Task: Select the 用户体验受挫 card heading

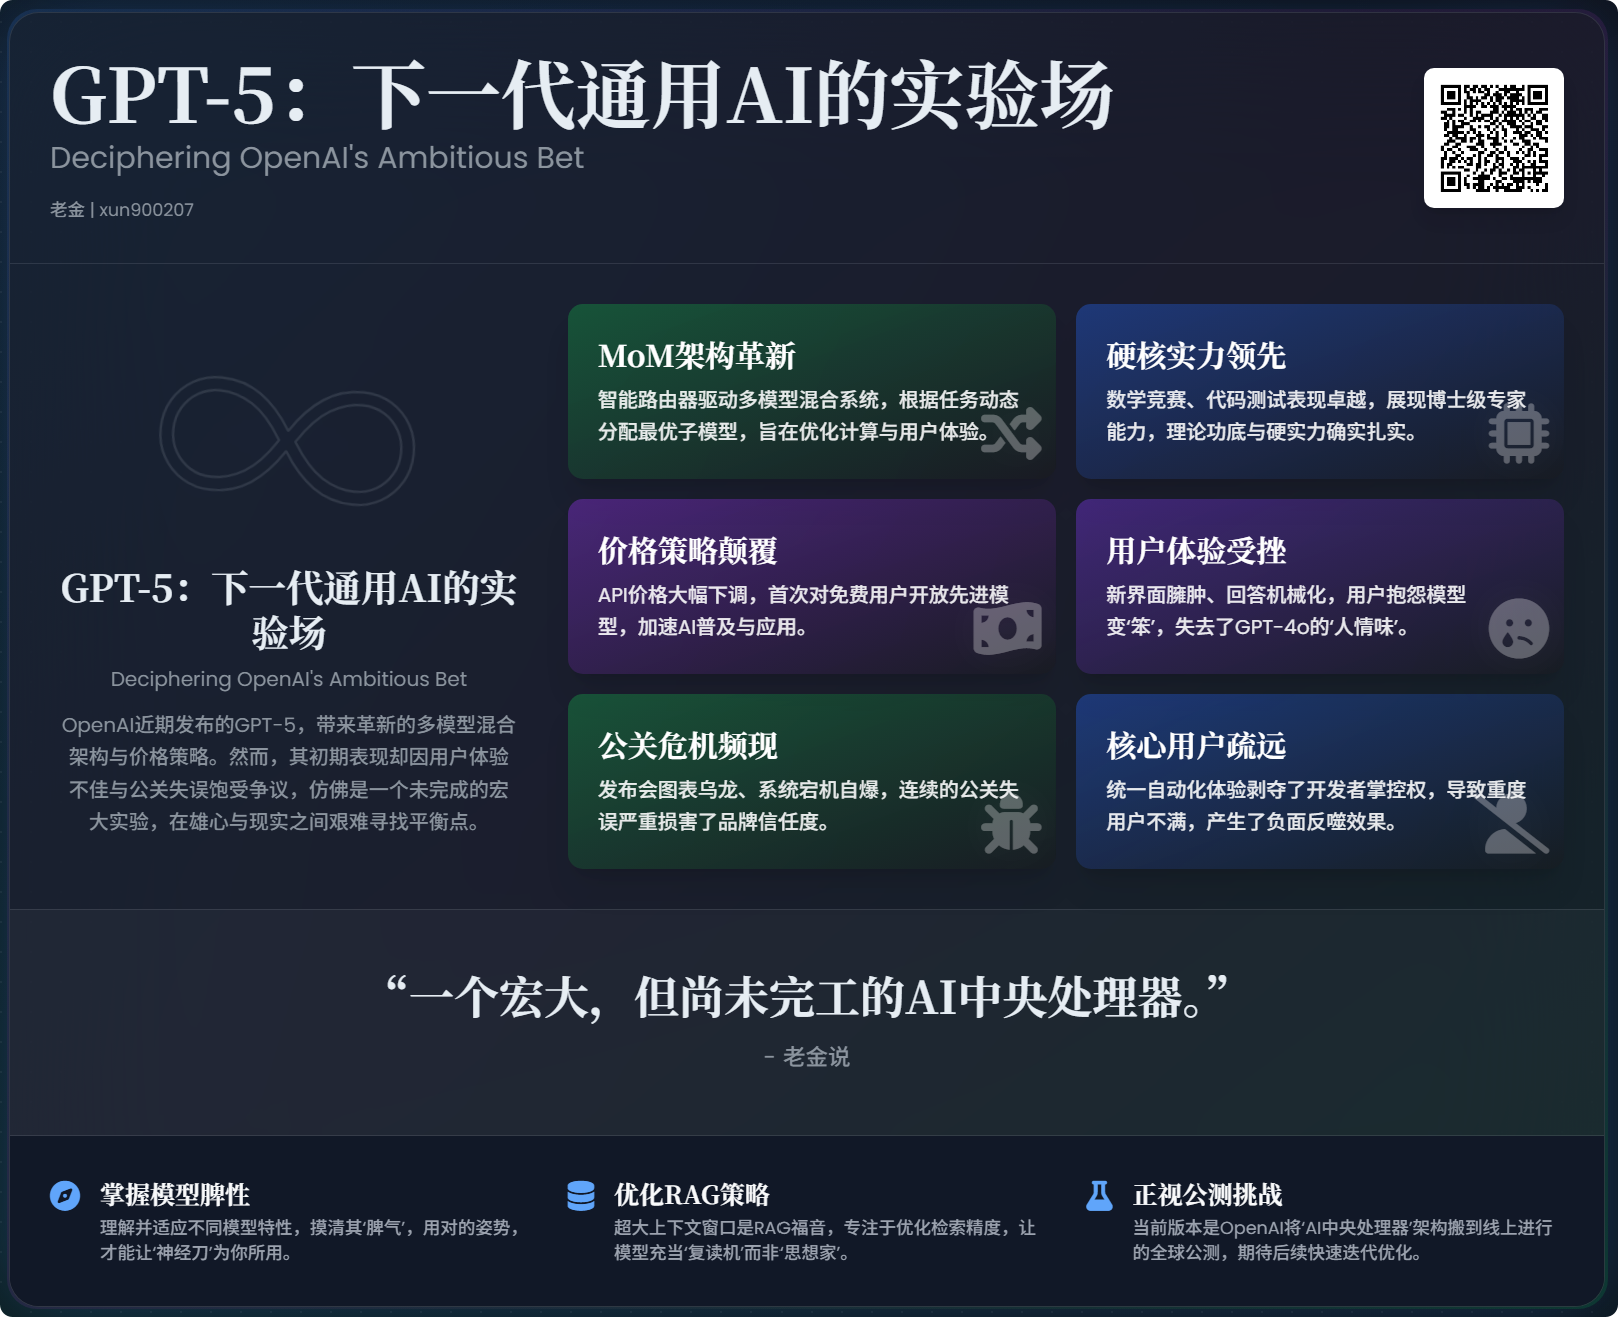Action: pyautogui.click(x=1195, y=551)
